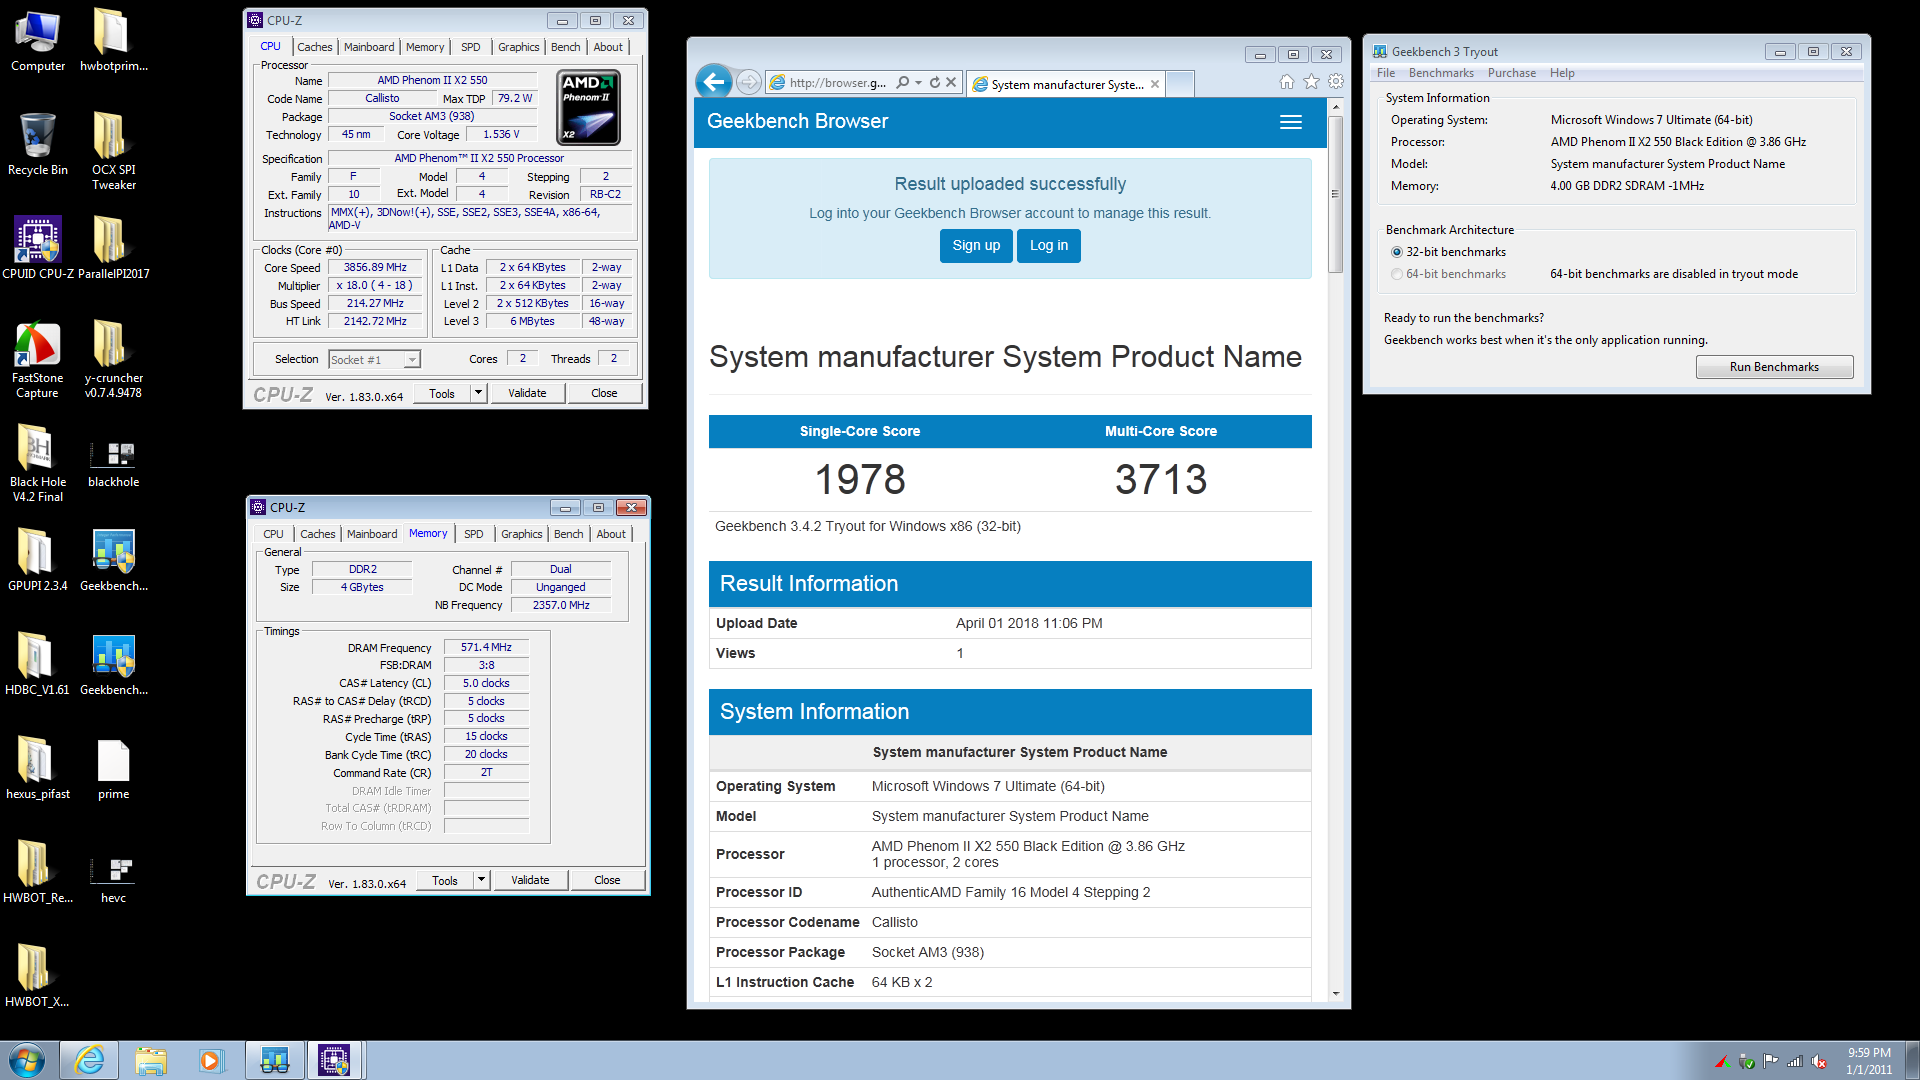
Task: Open the browser Home icon
Action: (1287, 82)
